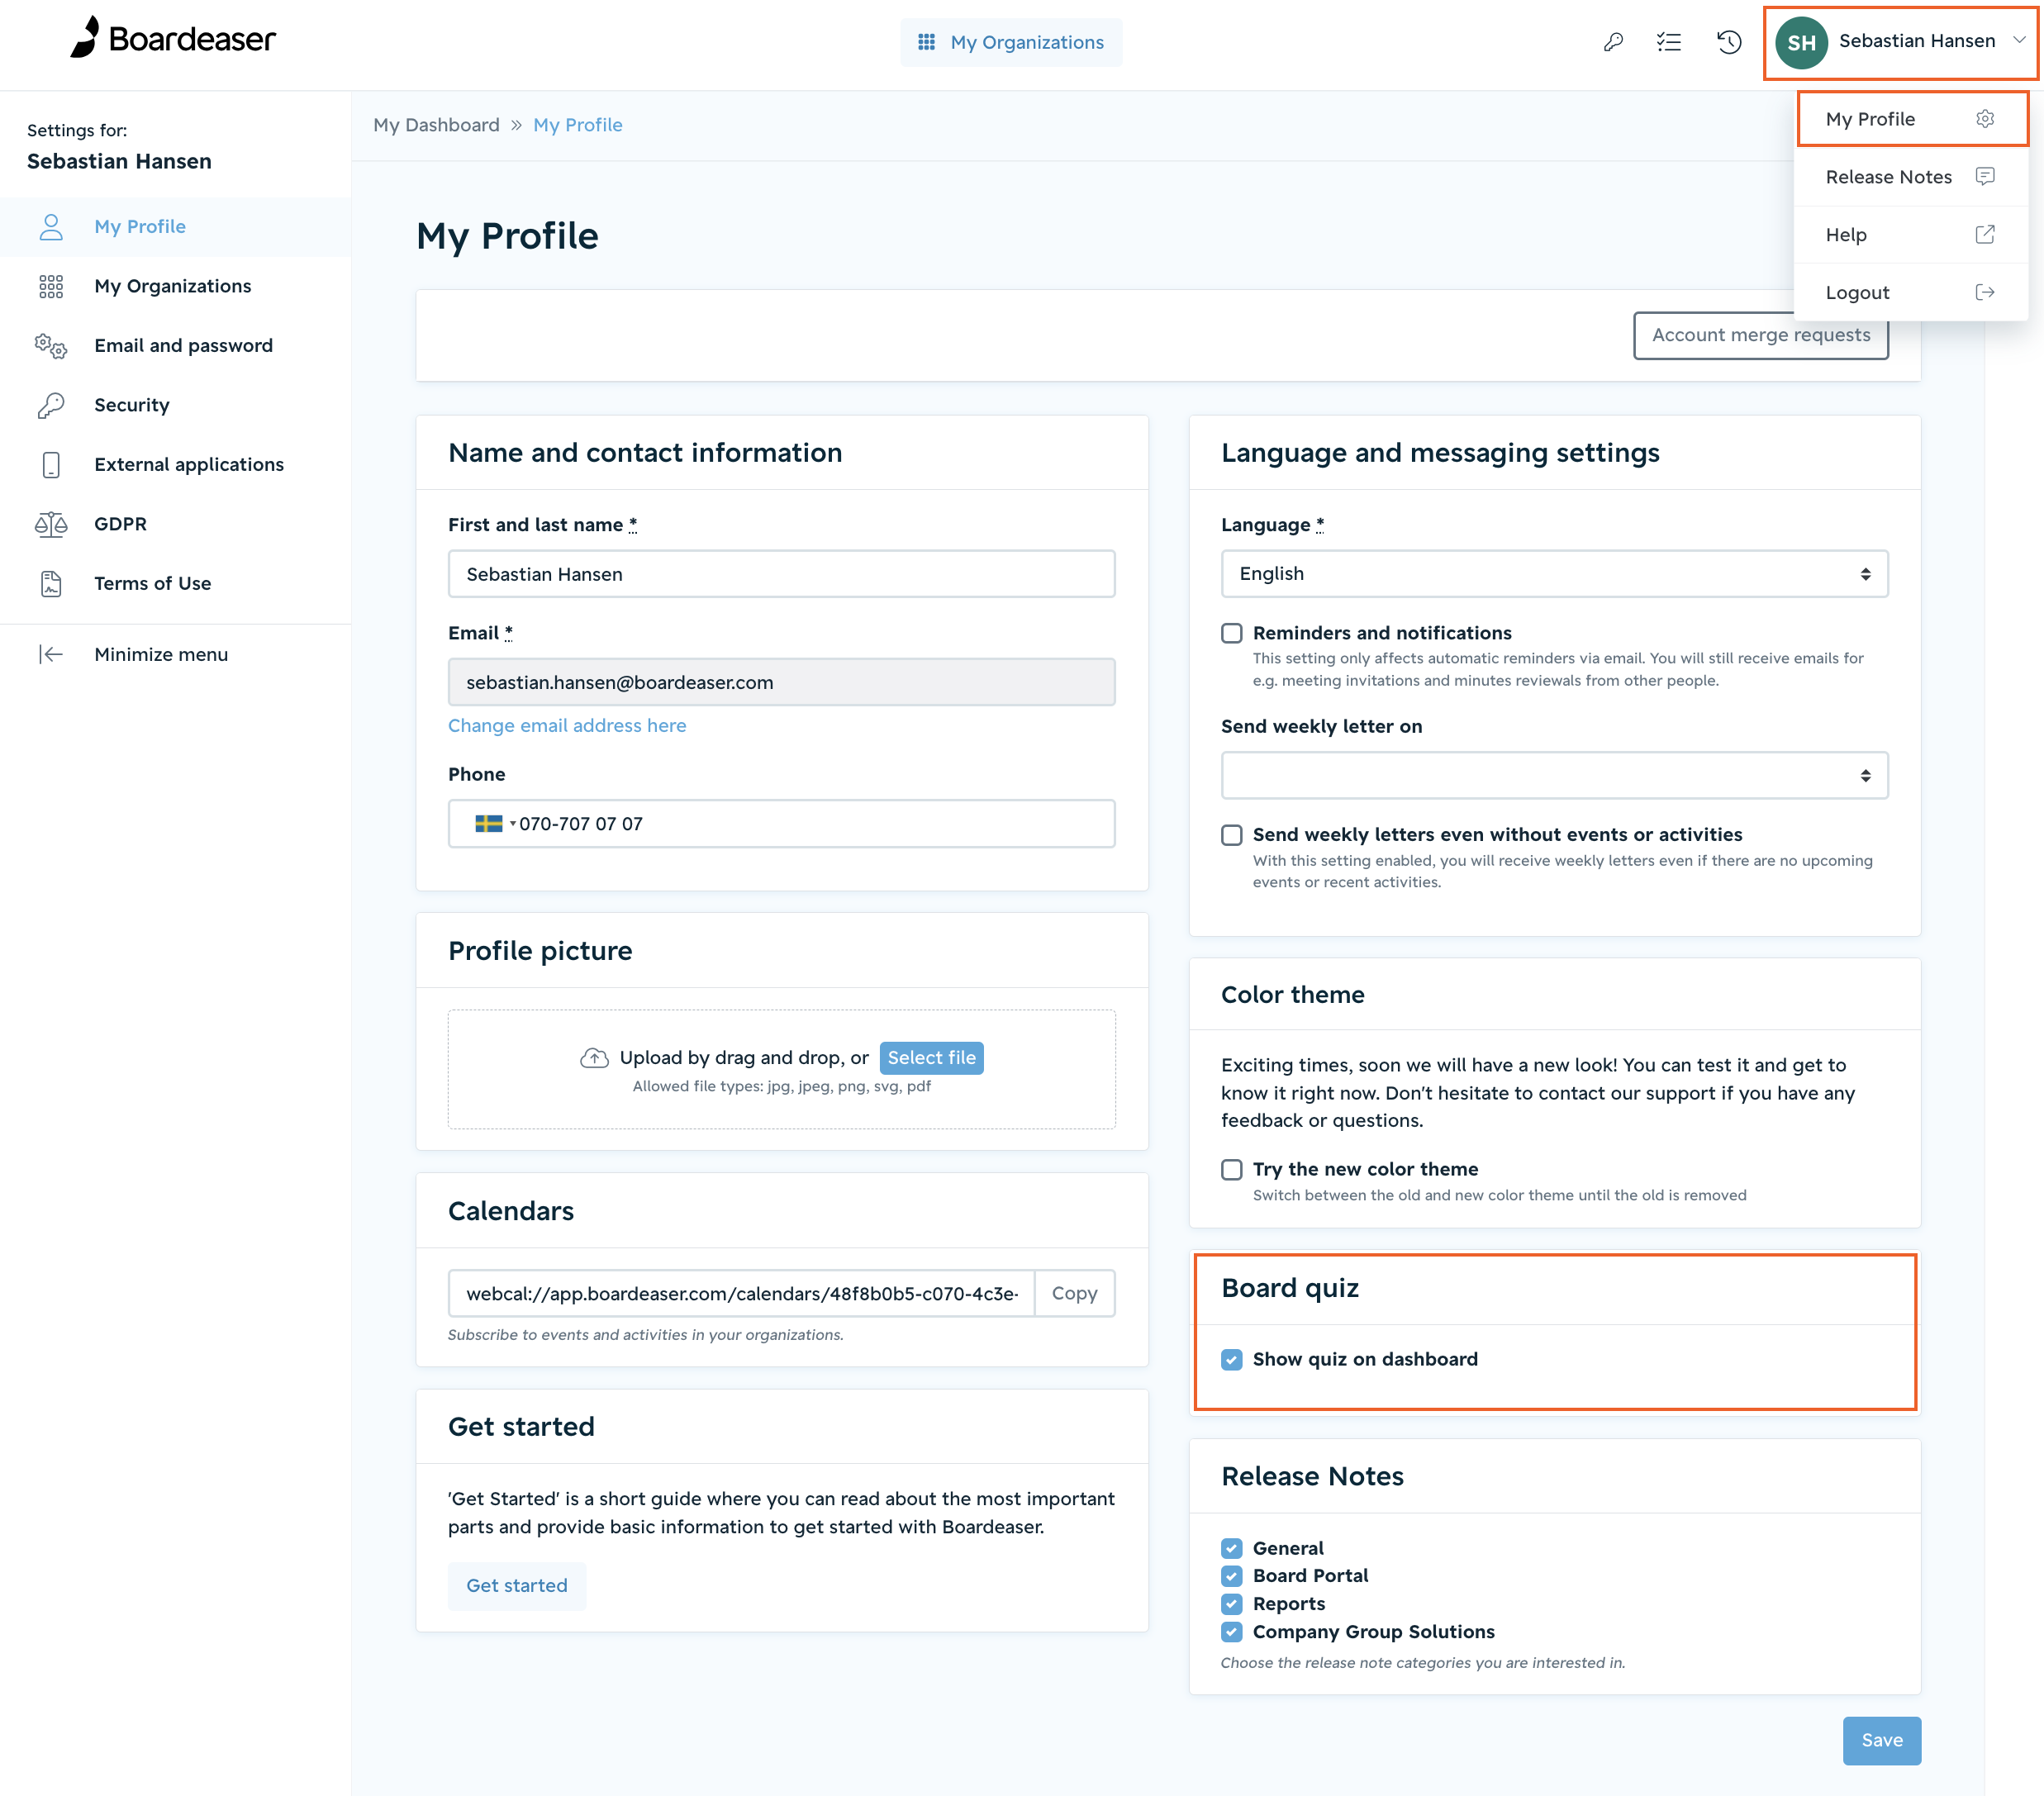Open My Organizations in sidebar
2044x1796 pixels.
(175, 286)
